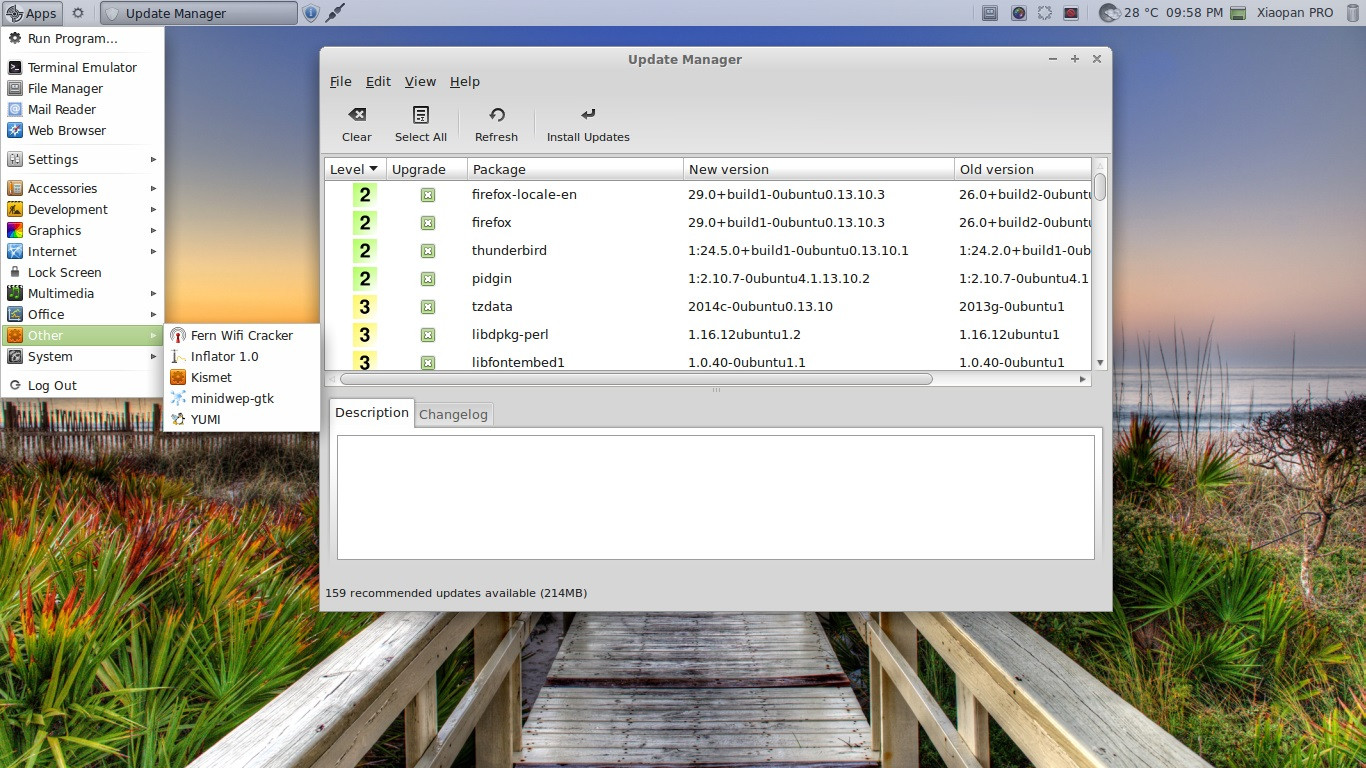Open the Edit menu in Update Manager
1366x768 pixels.
pyautogui.click(x=378, y=82)
